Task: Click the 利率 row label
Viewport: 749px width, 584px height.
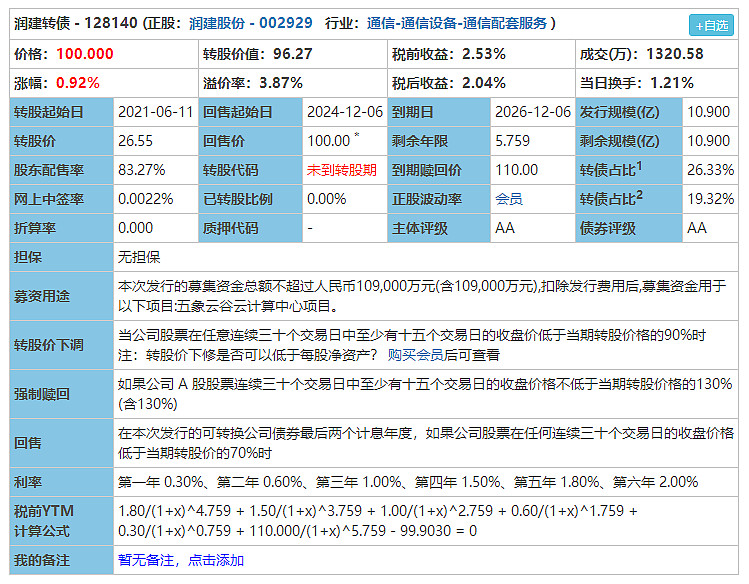Action: (x=61, y=482)
